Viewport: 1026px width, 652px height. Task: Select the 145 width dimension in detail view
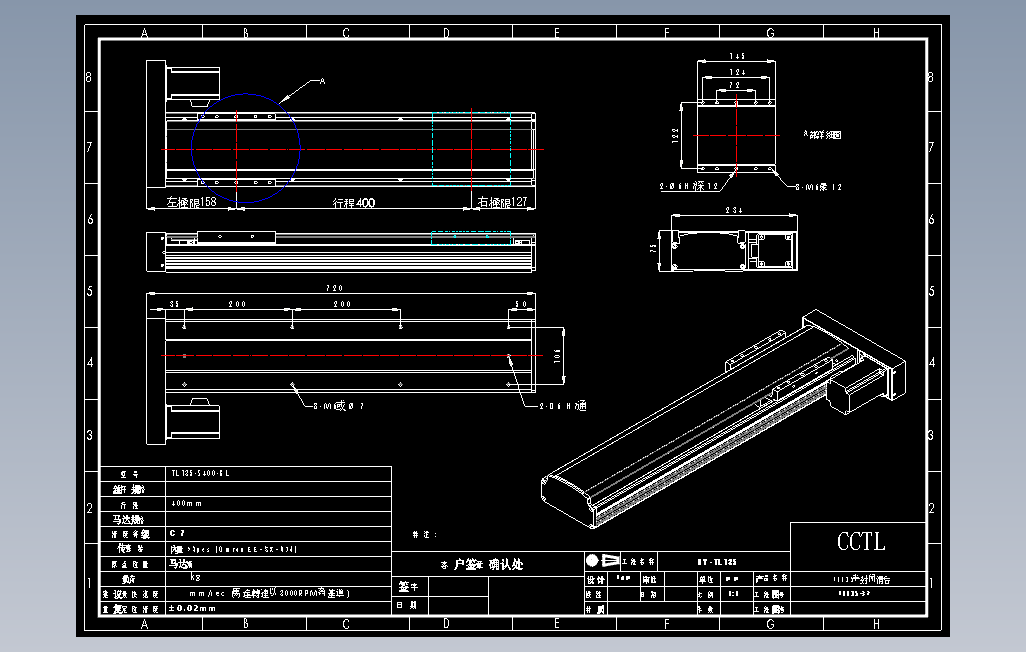(737, 56)
